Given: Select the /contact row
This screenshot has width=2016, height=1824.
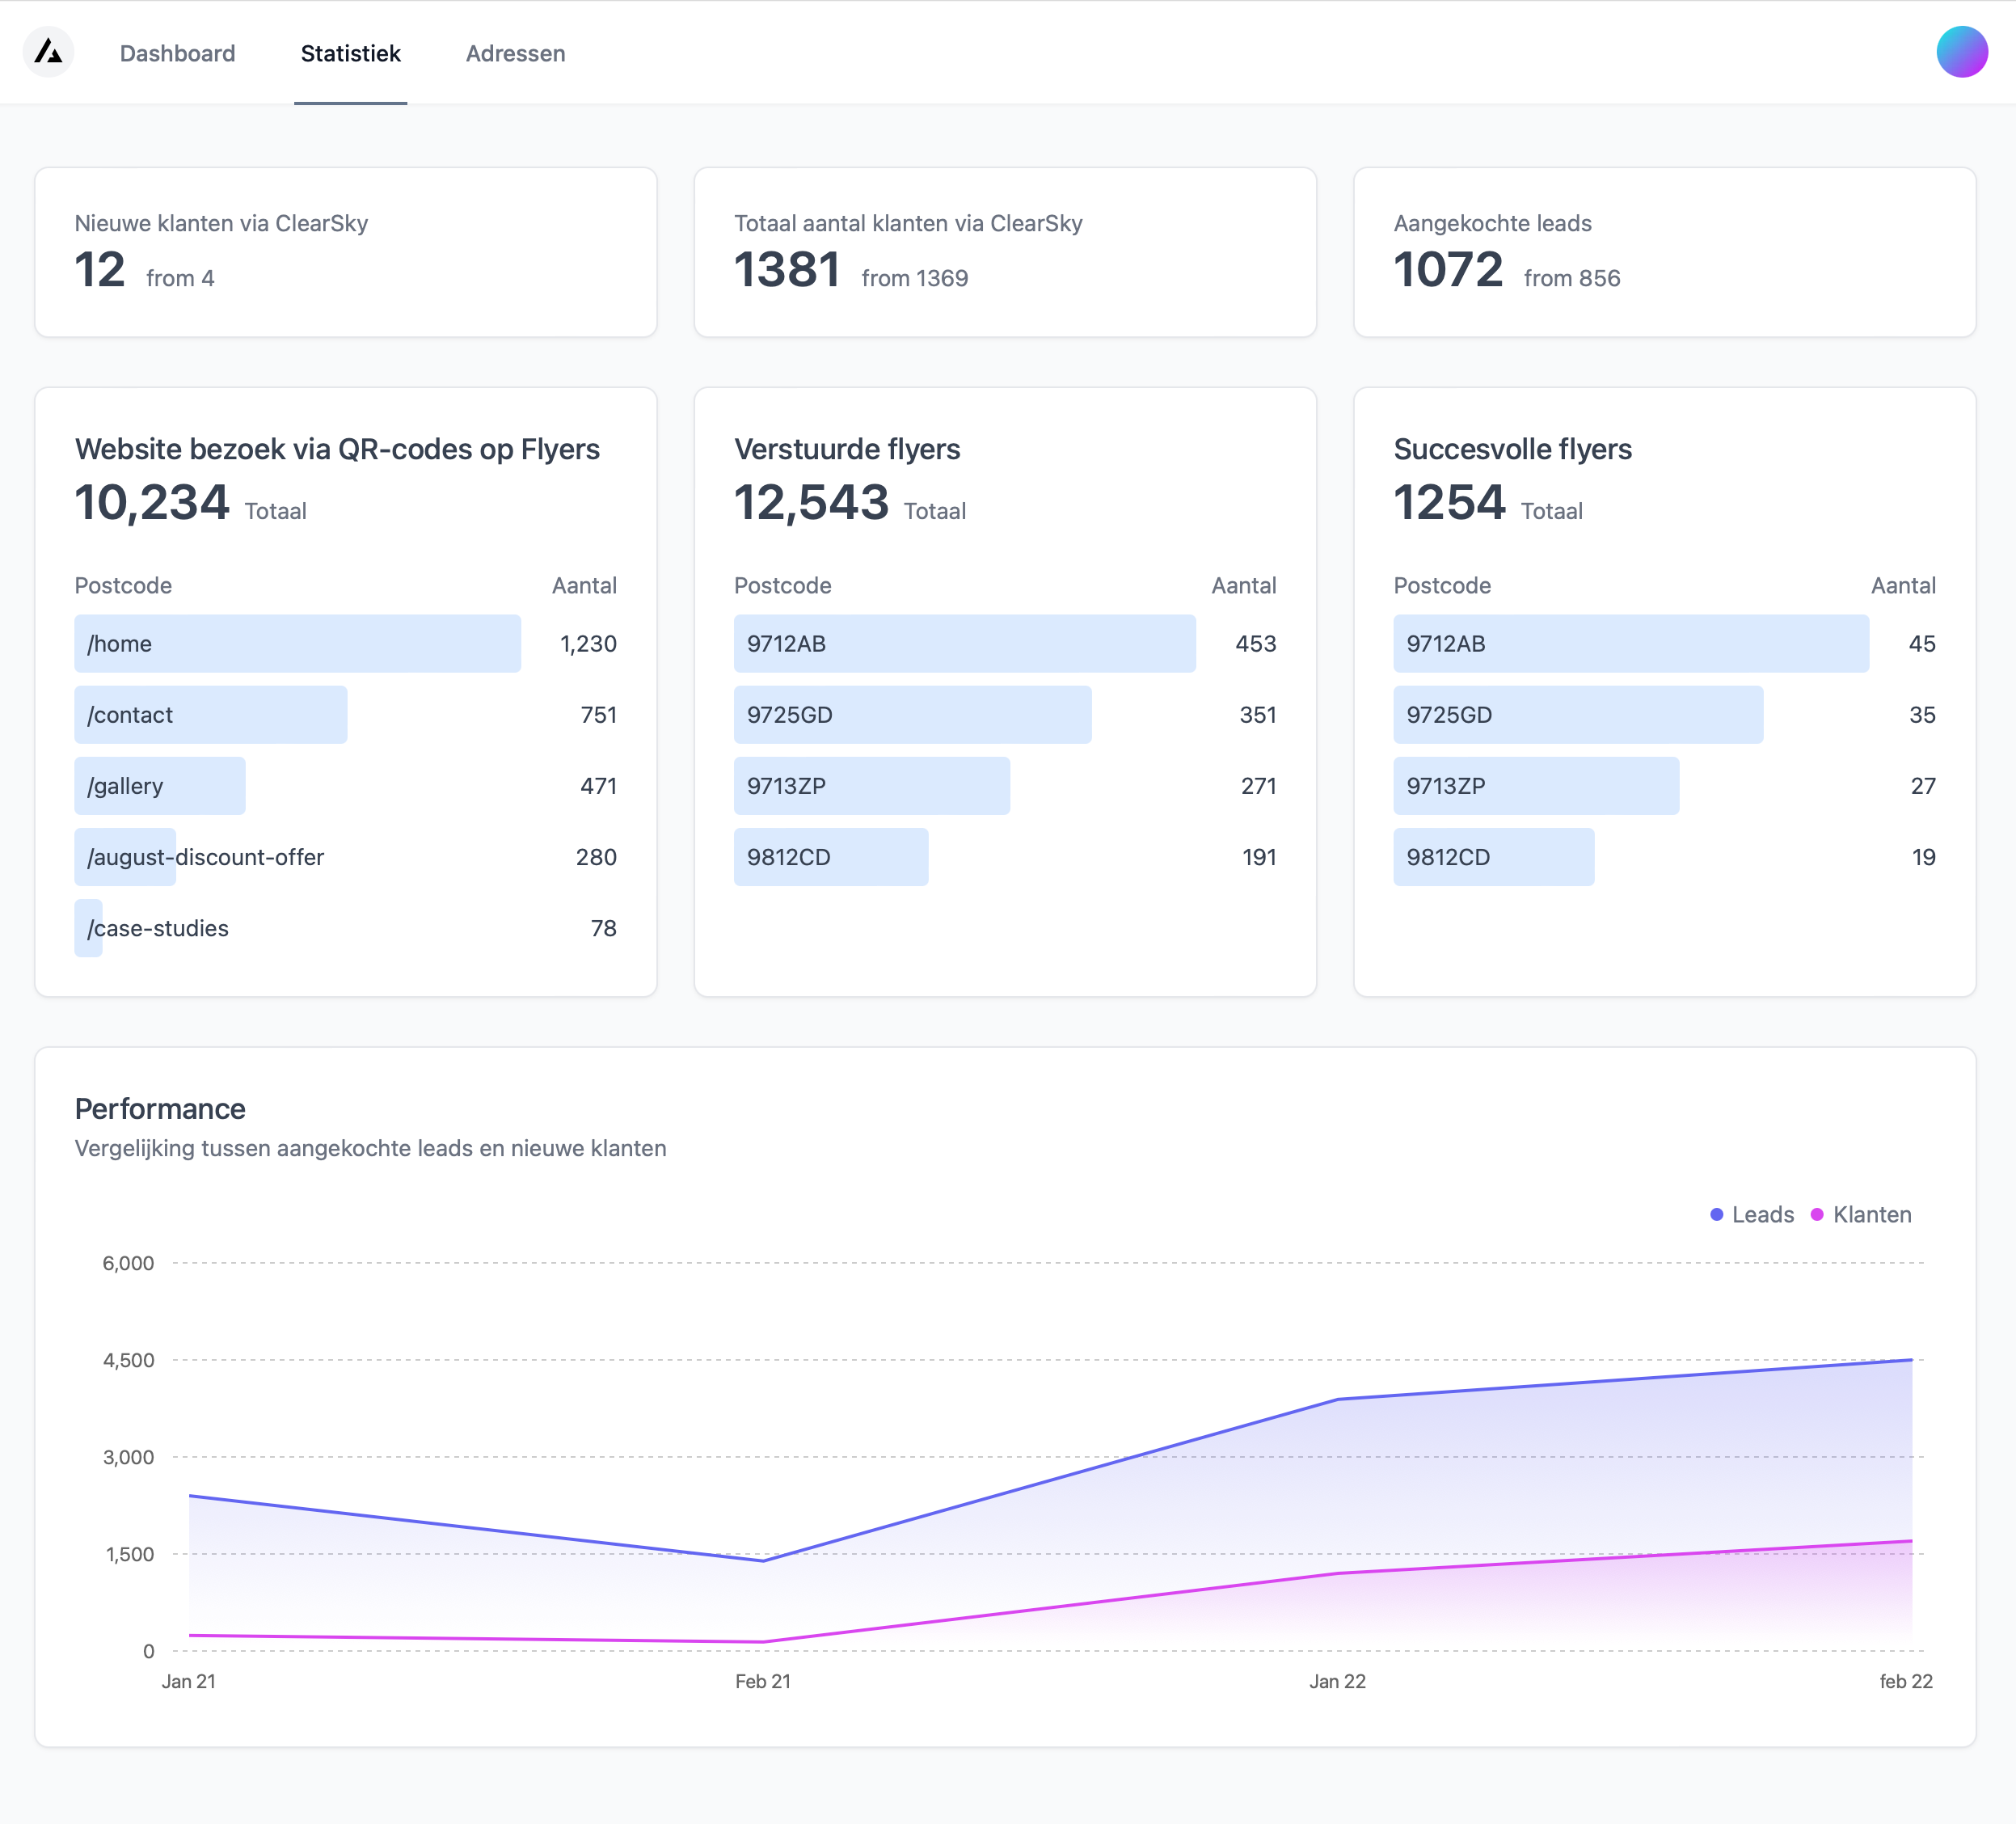Looking at the screenshot, I should coord(345,714).
